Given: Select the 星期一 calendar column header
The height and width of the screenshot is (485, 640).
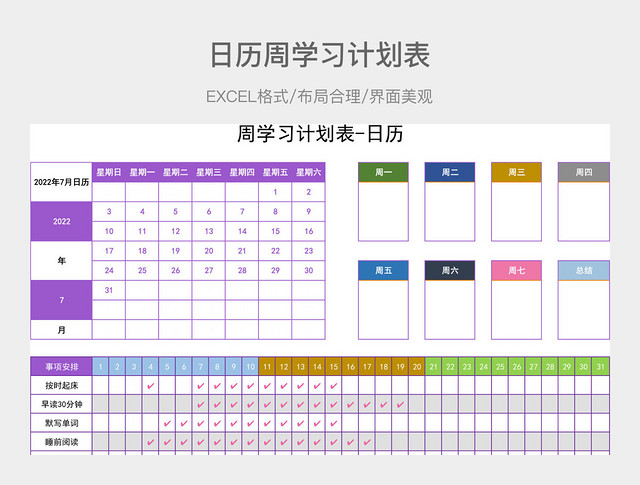Looking at the screenshot, I should (142, 172).
